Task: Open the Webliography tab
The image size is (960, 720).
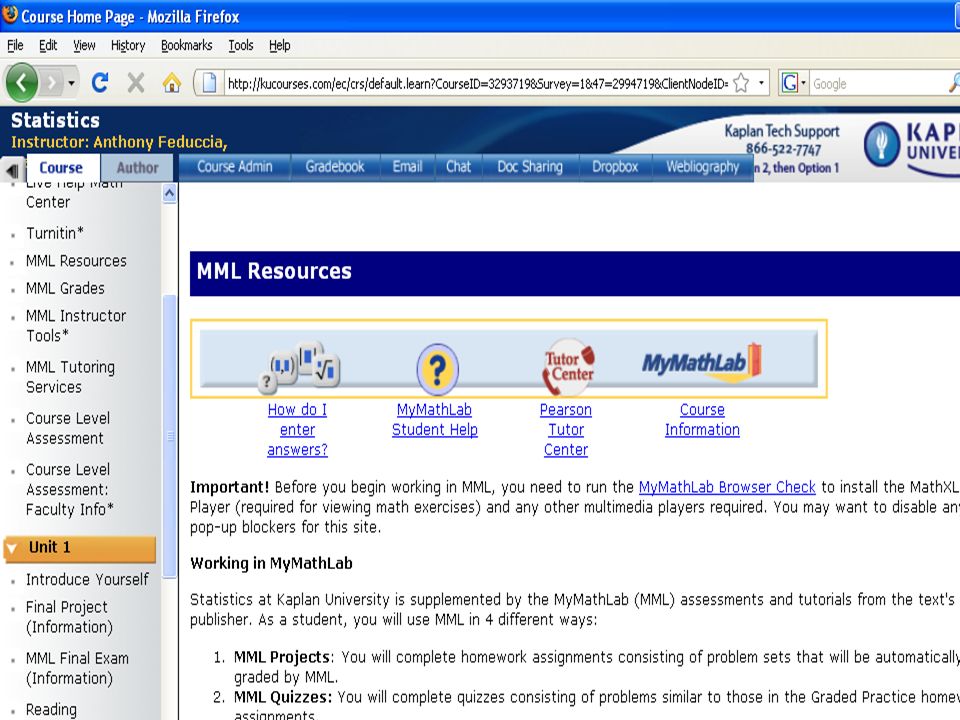Action: coord(703,167)
